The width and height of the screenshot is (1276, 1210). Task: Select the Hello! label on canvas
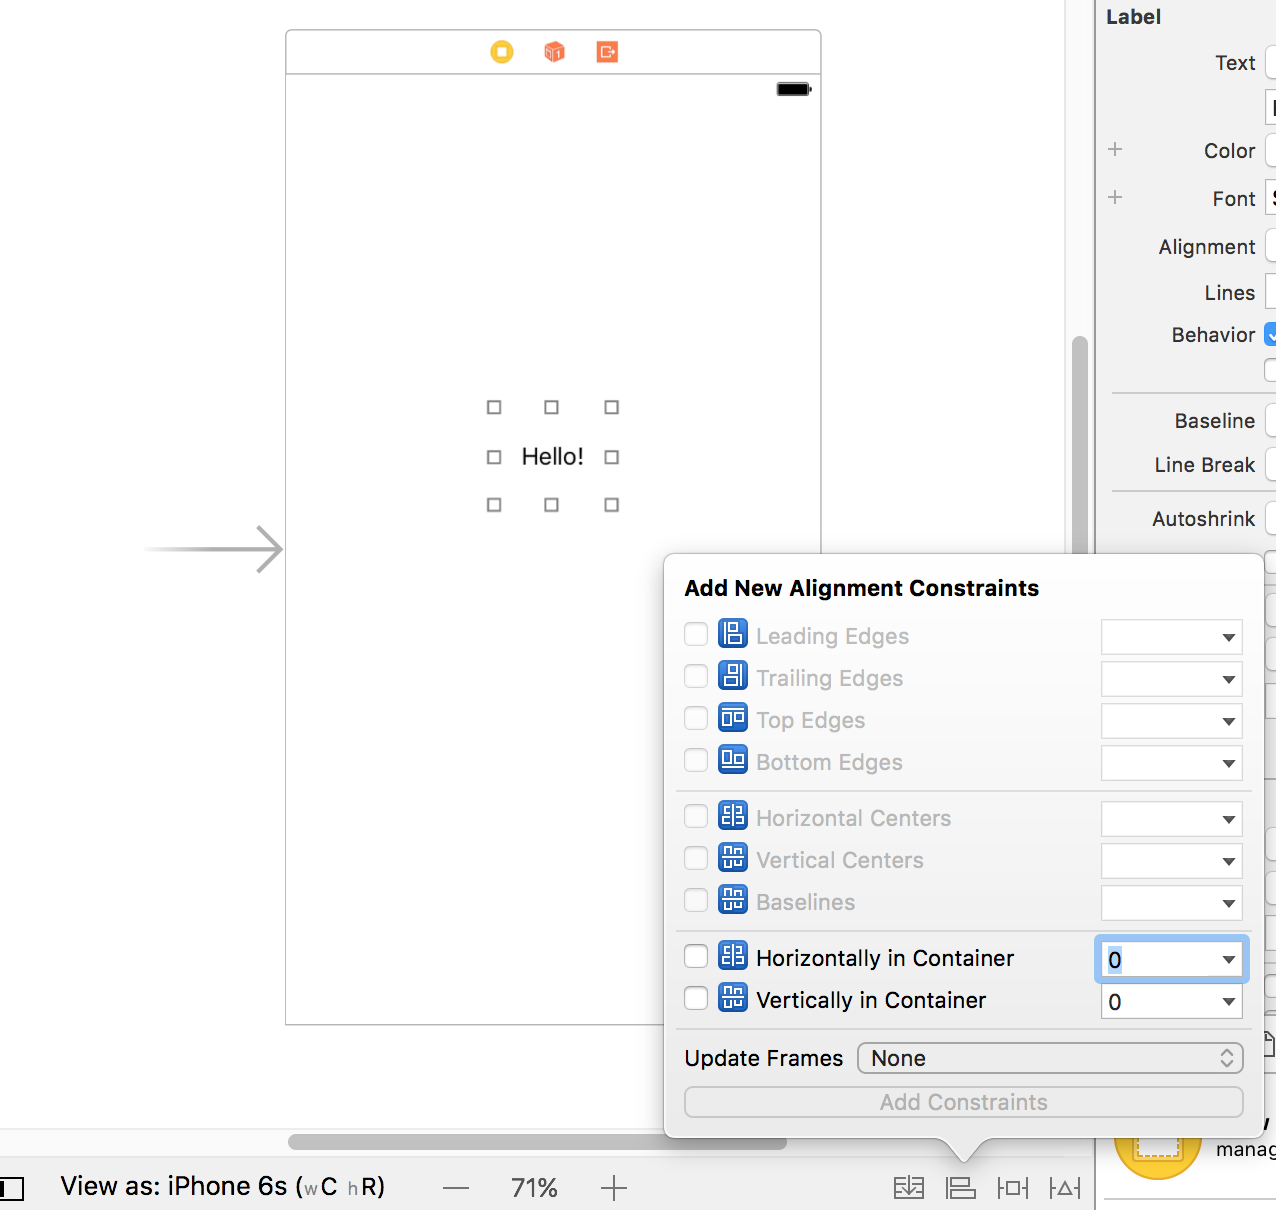552,457
